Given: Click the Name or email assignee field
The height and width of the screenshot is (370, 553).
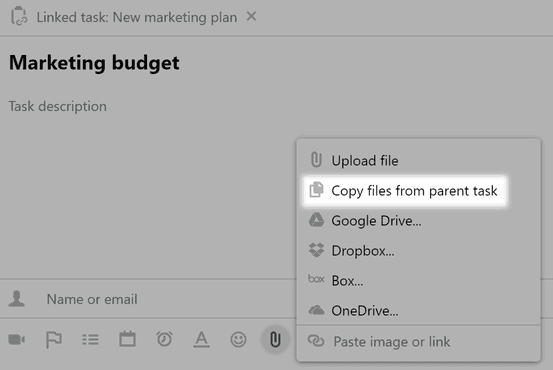Looking at the screenshot, I should click(x=92, y=299).
